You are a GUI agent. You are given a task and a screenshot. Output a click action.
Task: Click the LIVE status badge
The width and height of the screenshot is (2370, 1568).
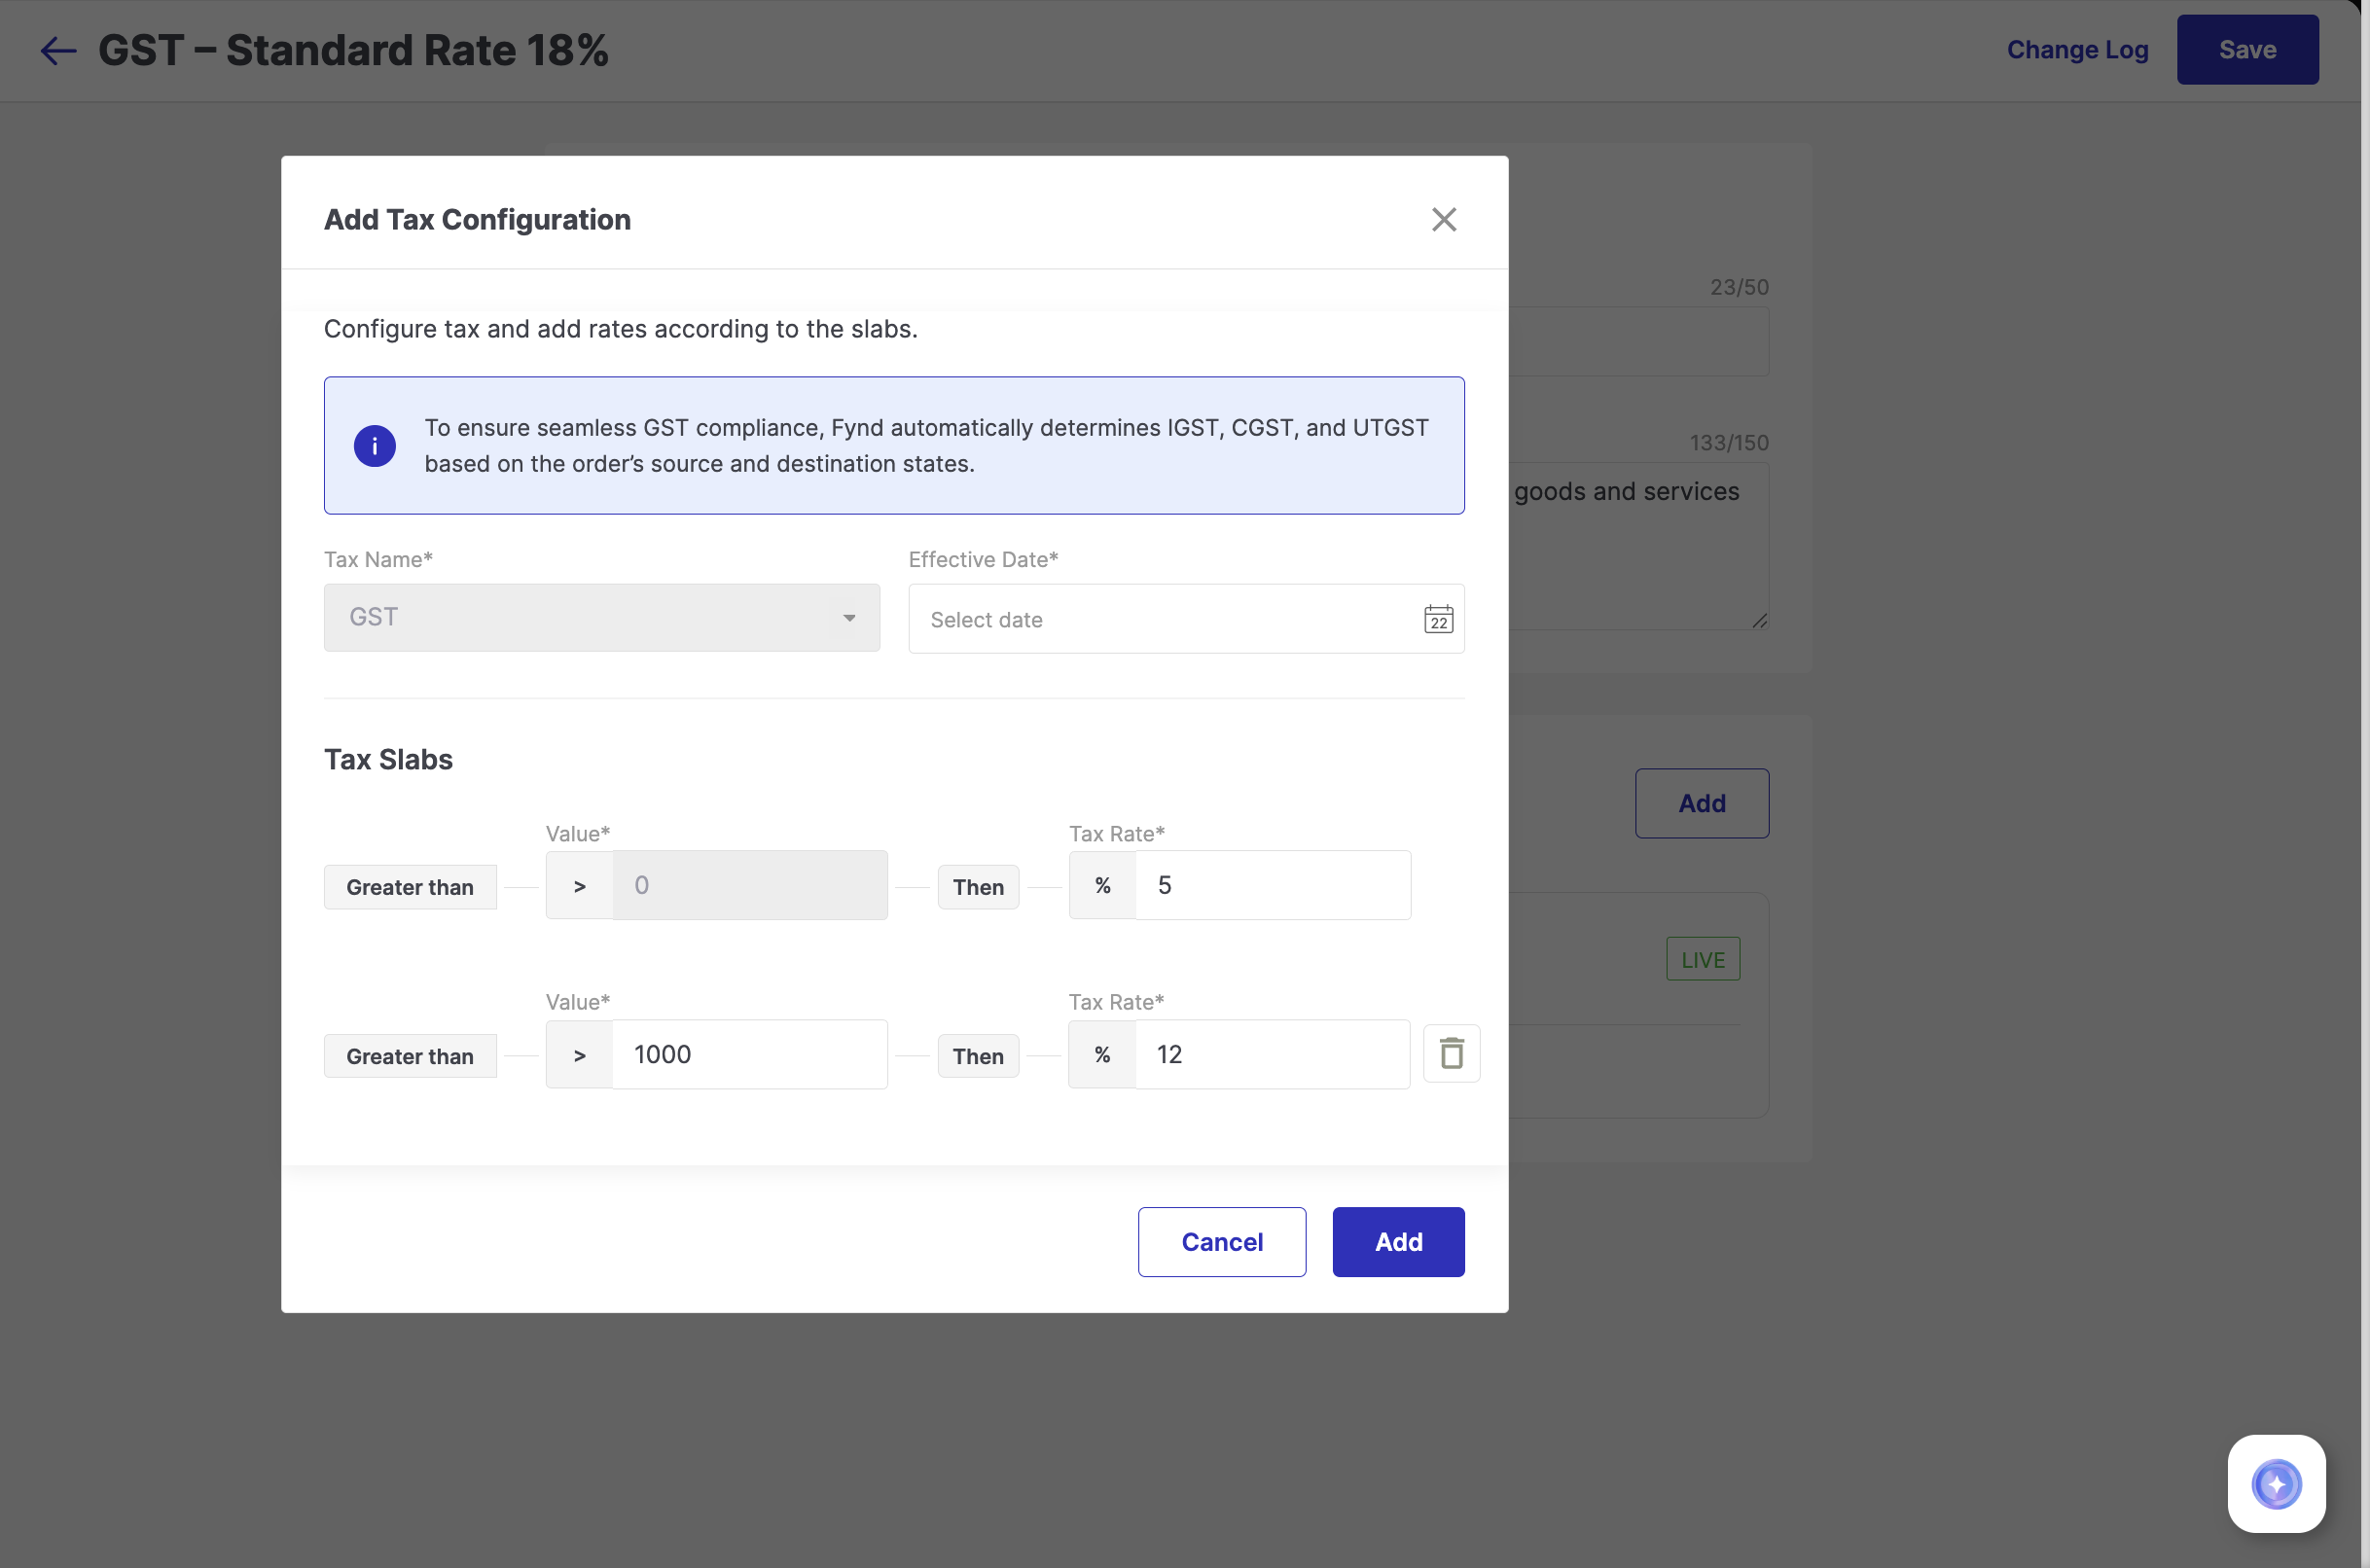pos(1702,959)
